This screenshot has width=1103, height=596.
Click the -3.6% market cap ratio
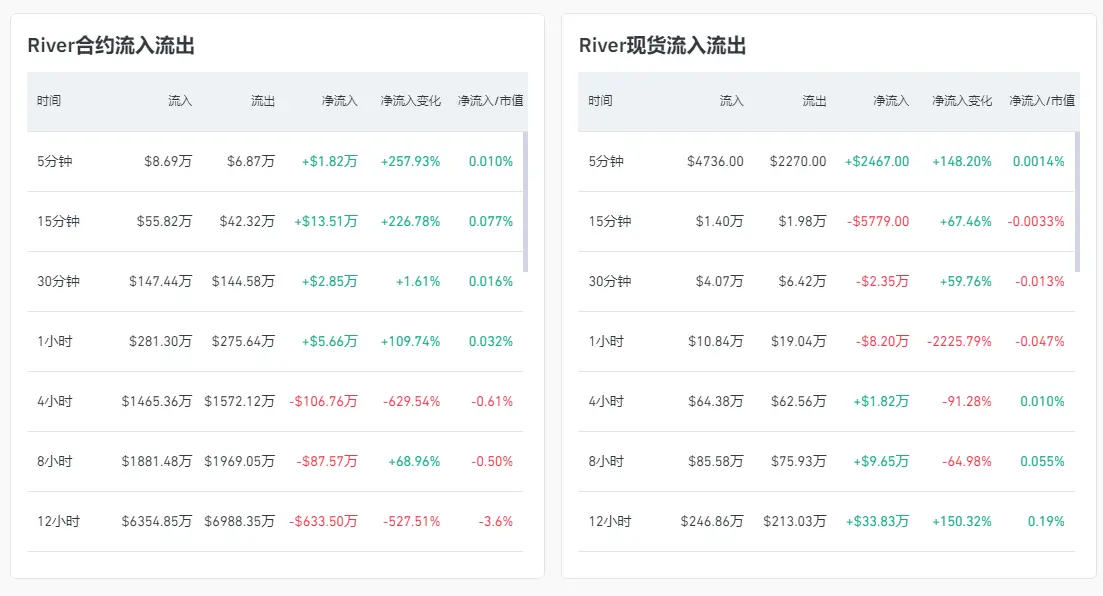(496, 521)
